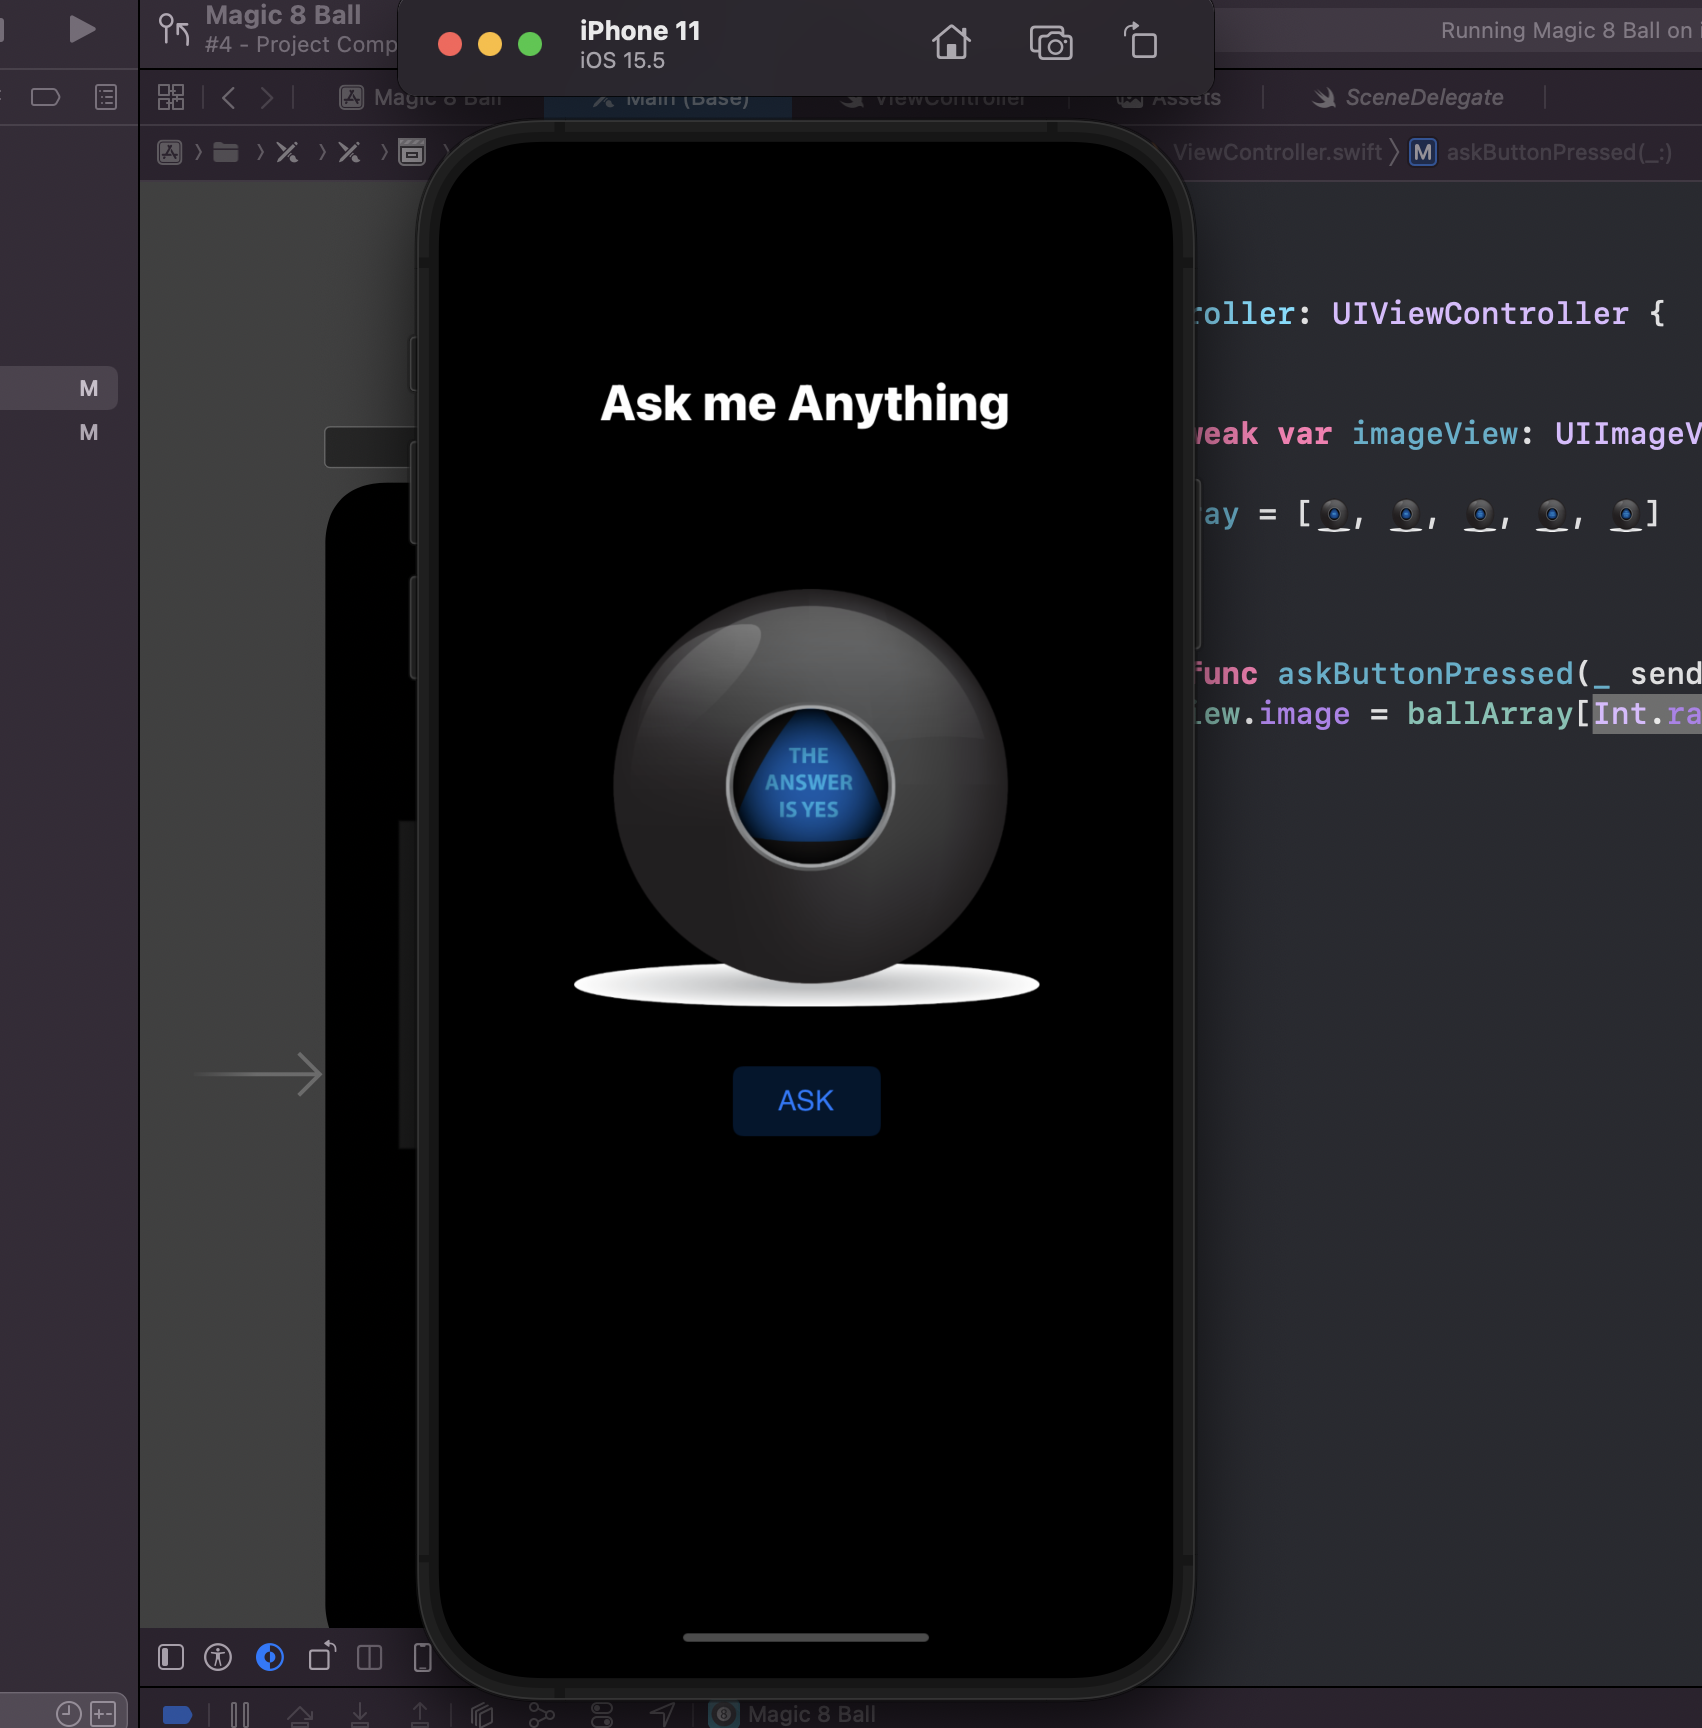Image resolution: width=1702 pixels, height=1728 pixels.
Task: Switch to the Magic 8 Ball project tab
Action: pyautogui.click(x=420, y=98)
